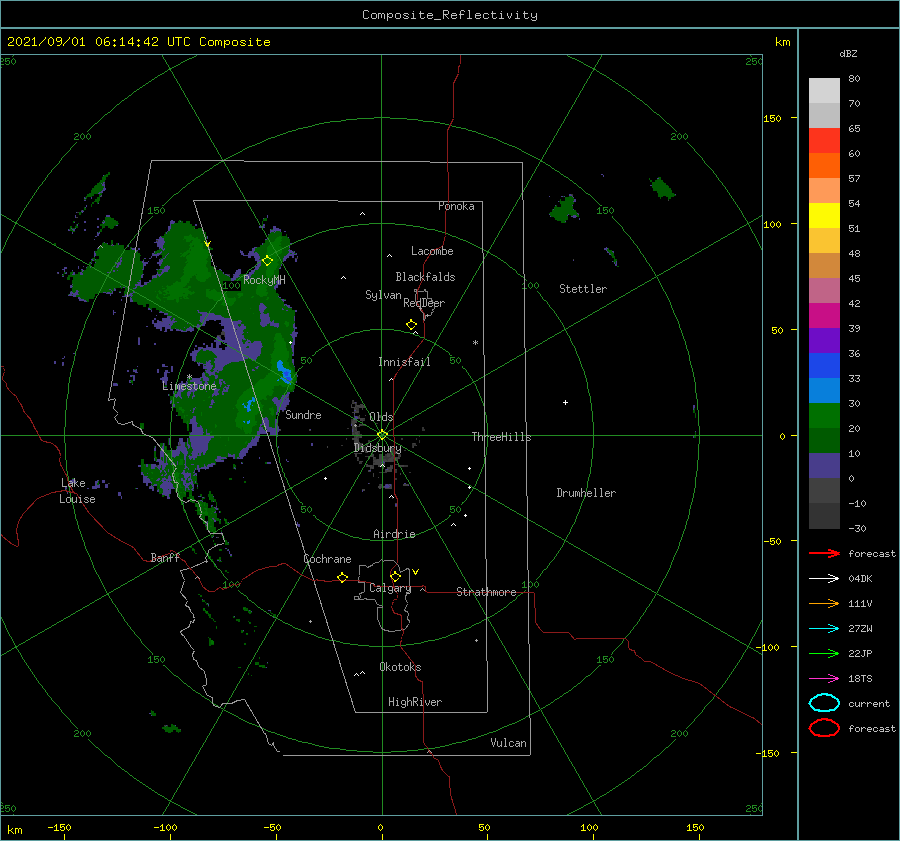
Task: Select the magenta 39 dBZ color swatch
Action: coord(824,316)
